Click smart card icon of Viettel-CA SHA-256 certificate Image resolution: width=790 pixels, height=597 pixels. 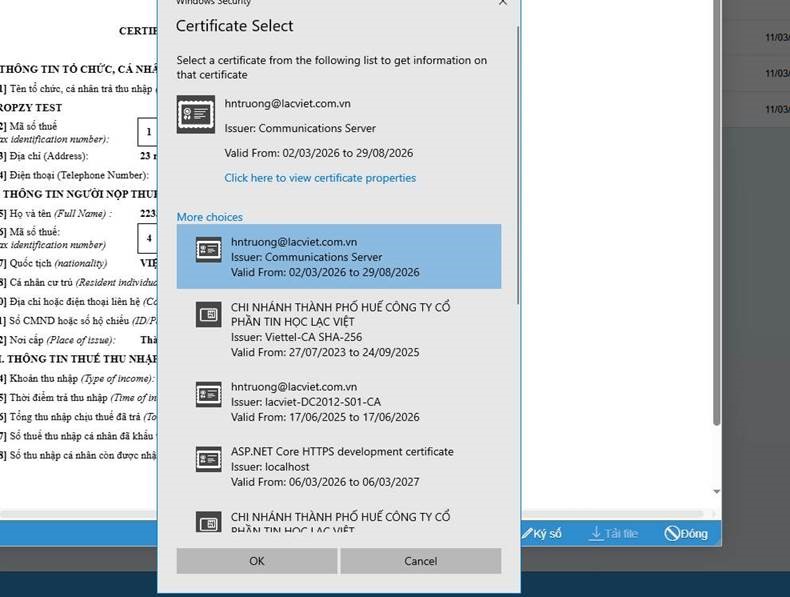tap(208, 315)
